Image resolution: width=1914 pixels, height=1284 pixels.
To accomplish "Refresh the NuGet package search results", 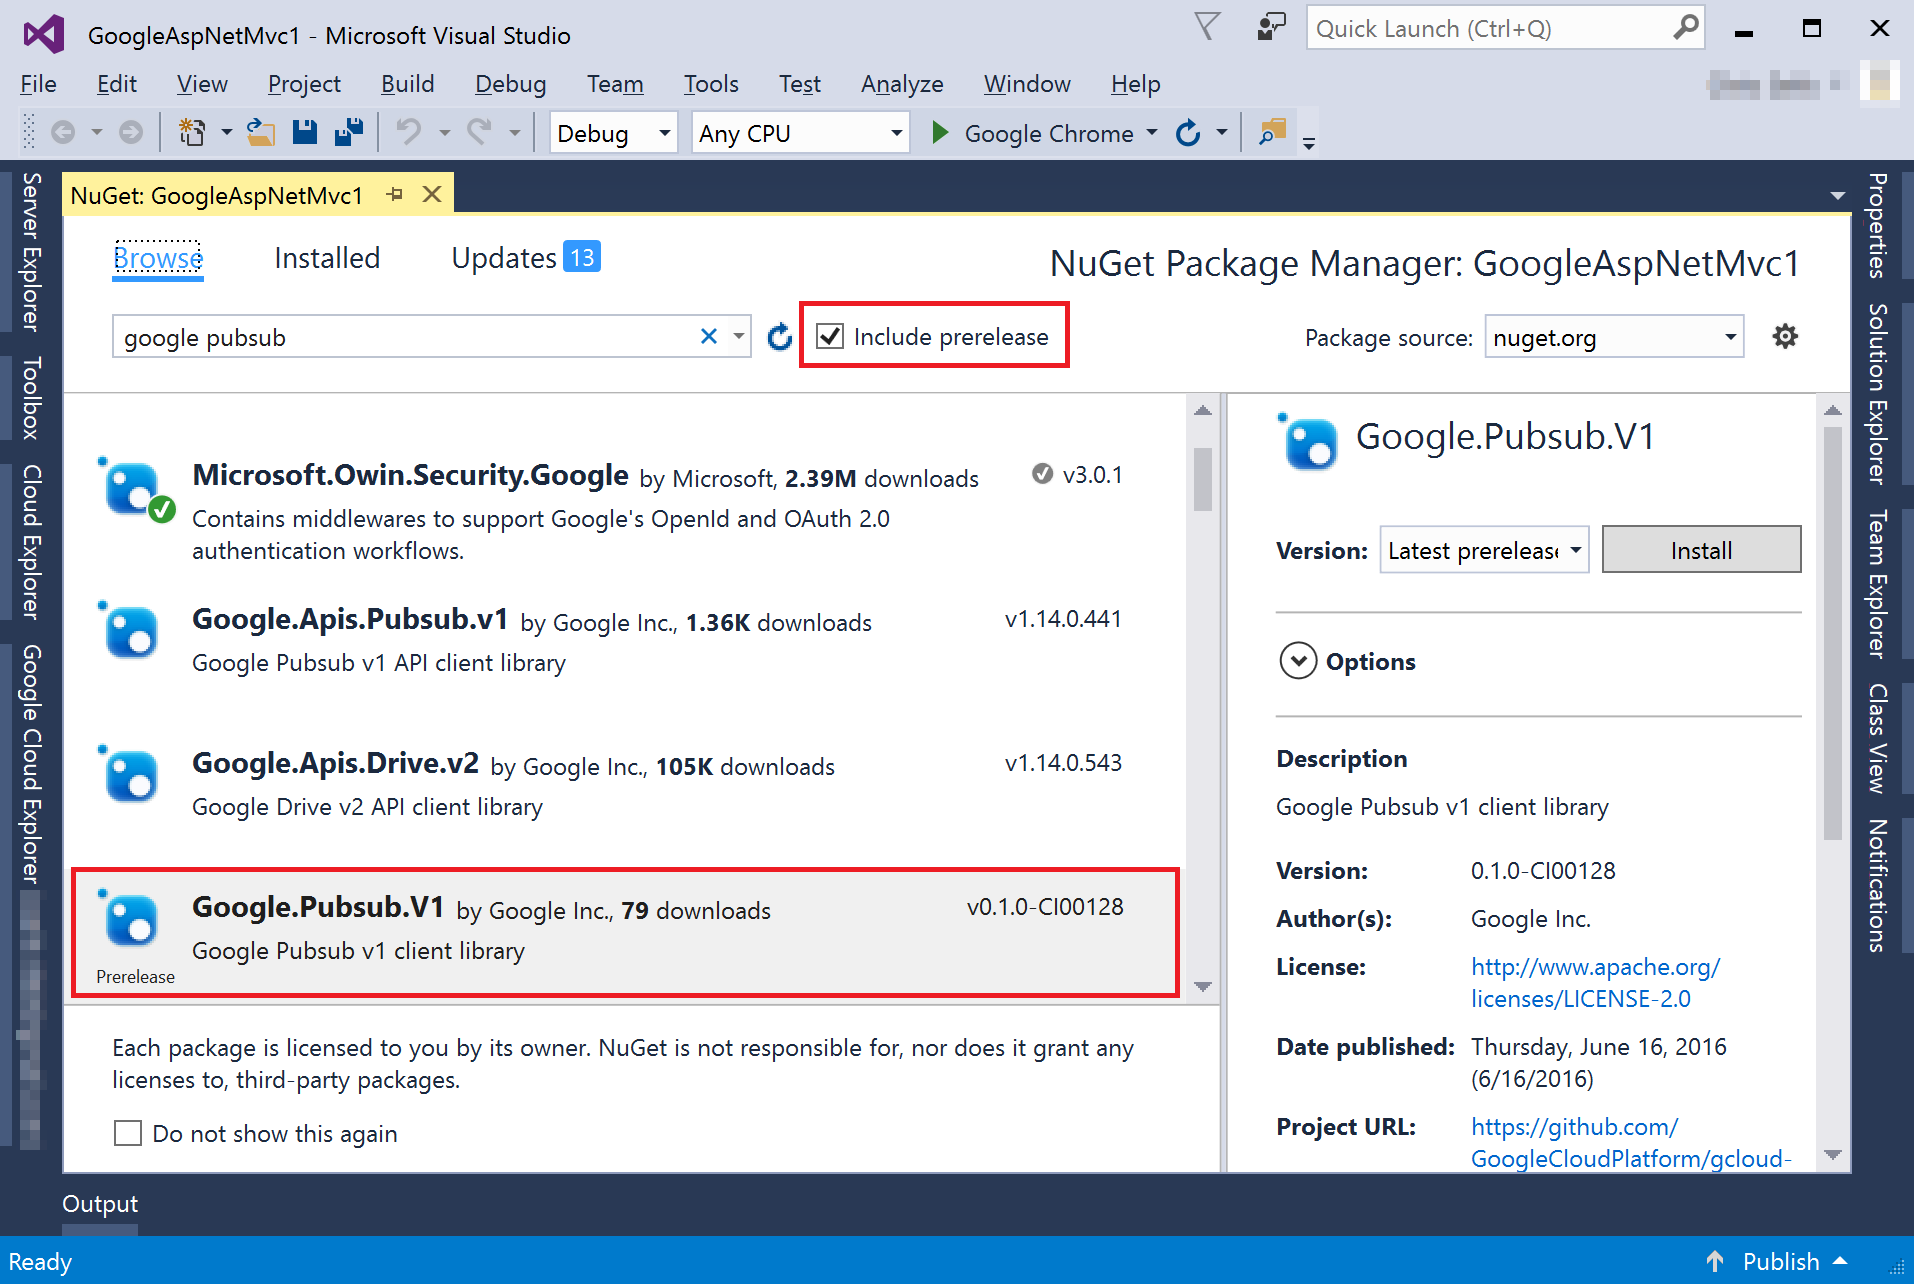I will point(779,337).
